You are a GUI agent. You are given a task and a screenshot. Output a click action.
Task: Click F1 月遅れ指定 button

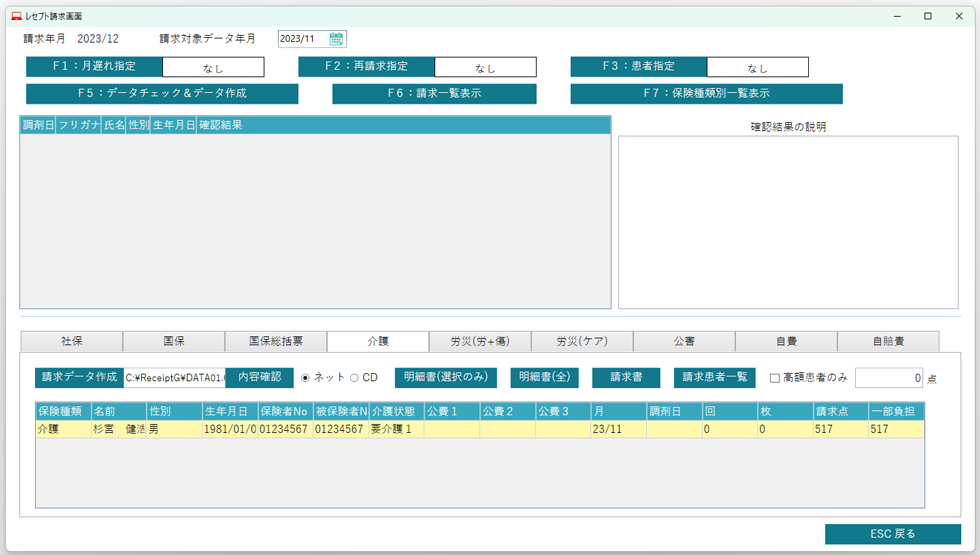pyautogui.click(x=94, y=67)
